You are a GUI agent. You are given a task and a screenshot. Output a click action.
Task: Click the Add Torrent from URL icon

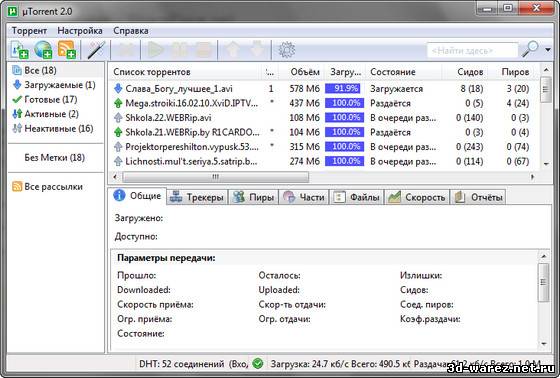pyautogui.click(x=43, y=50)
